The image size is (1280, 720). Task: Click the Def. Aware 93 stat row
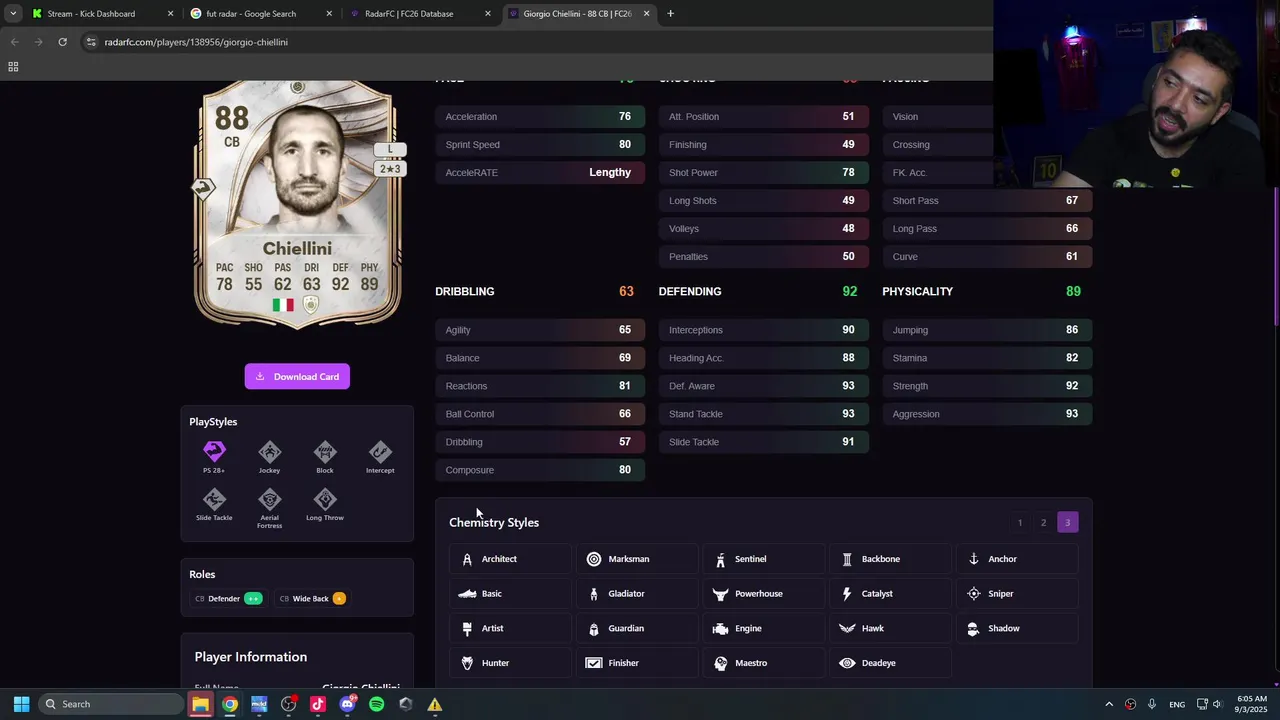[764, 386]
